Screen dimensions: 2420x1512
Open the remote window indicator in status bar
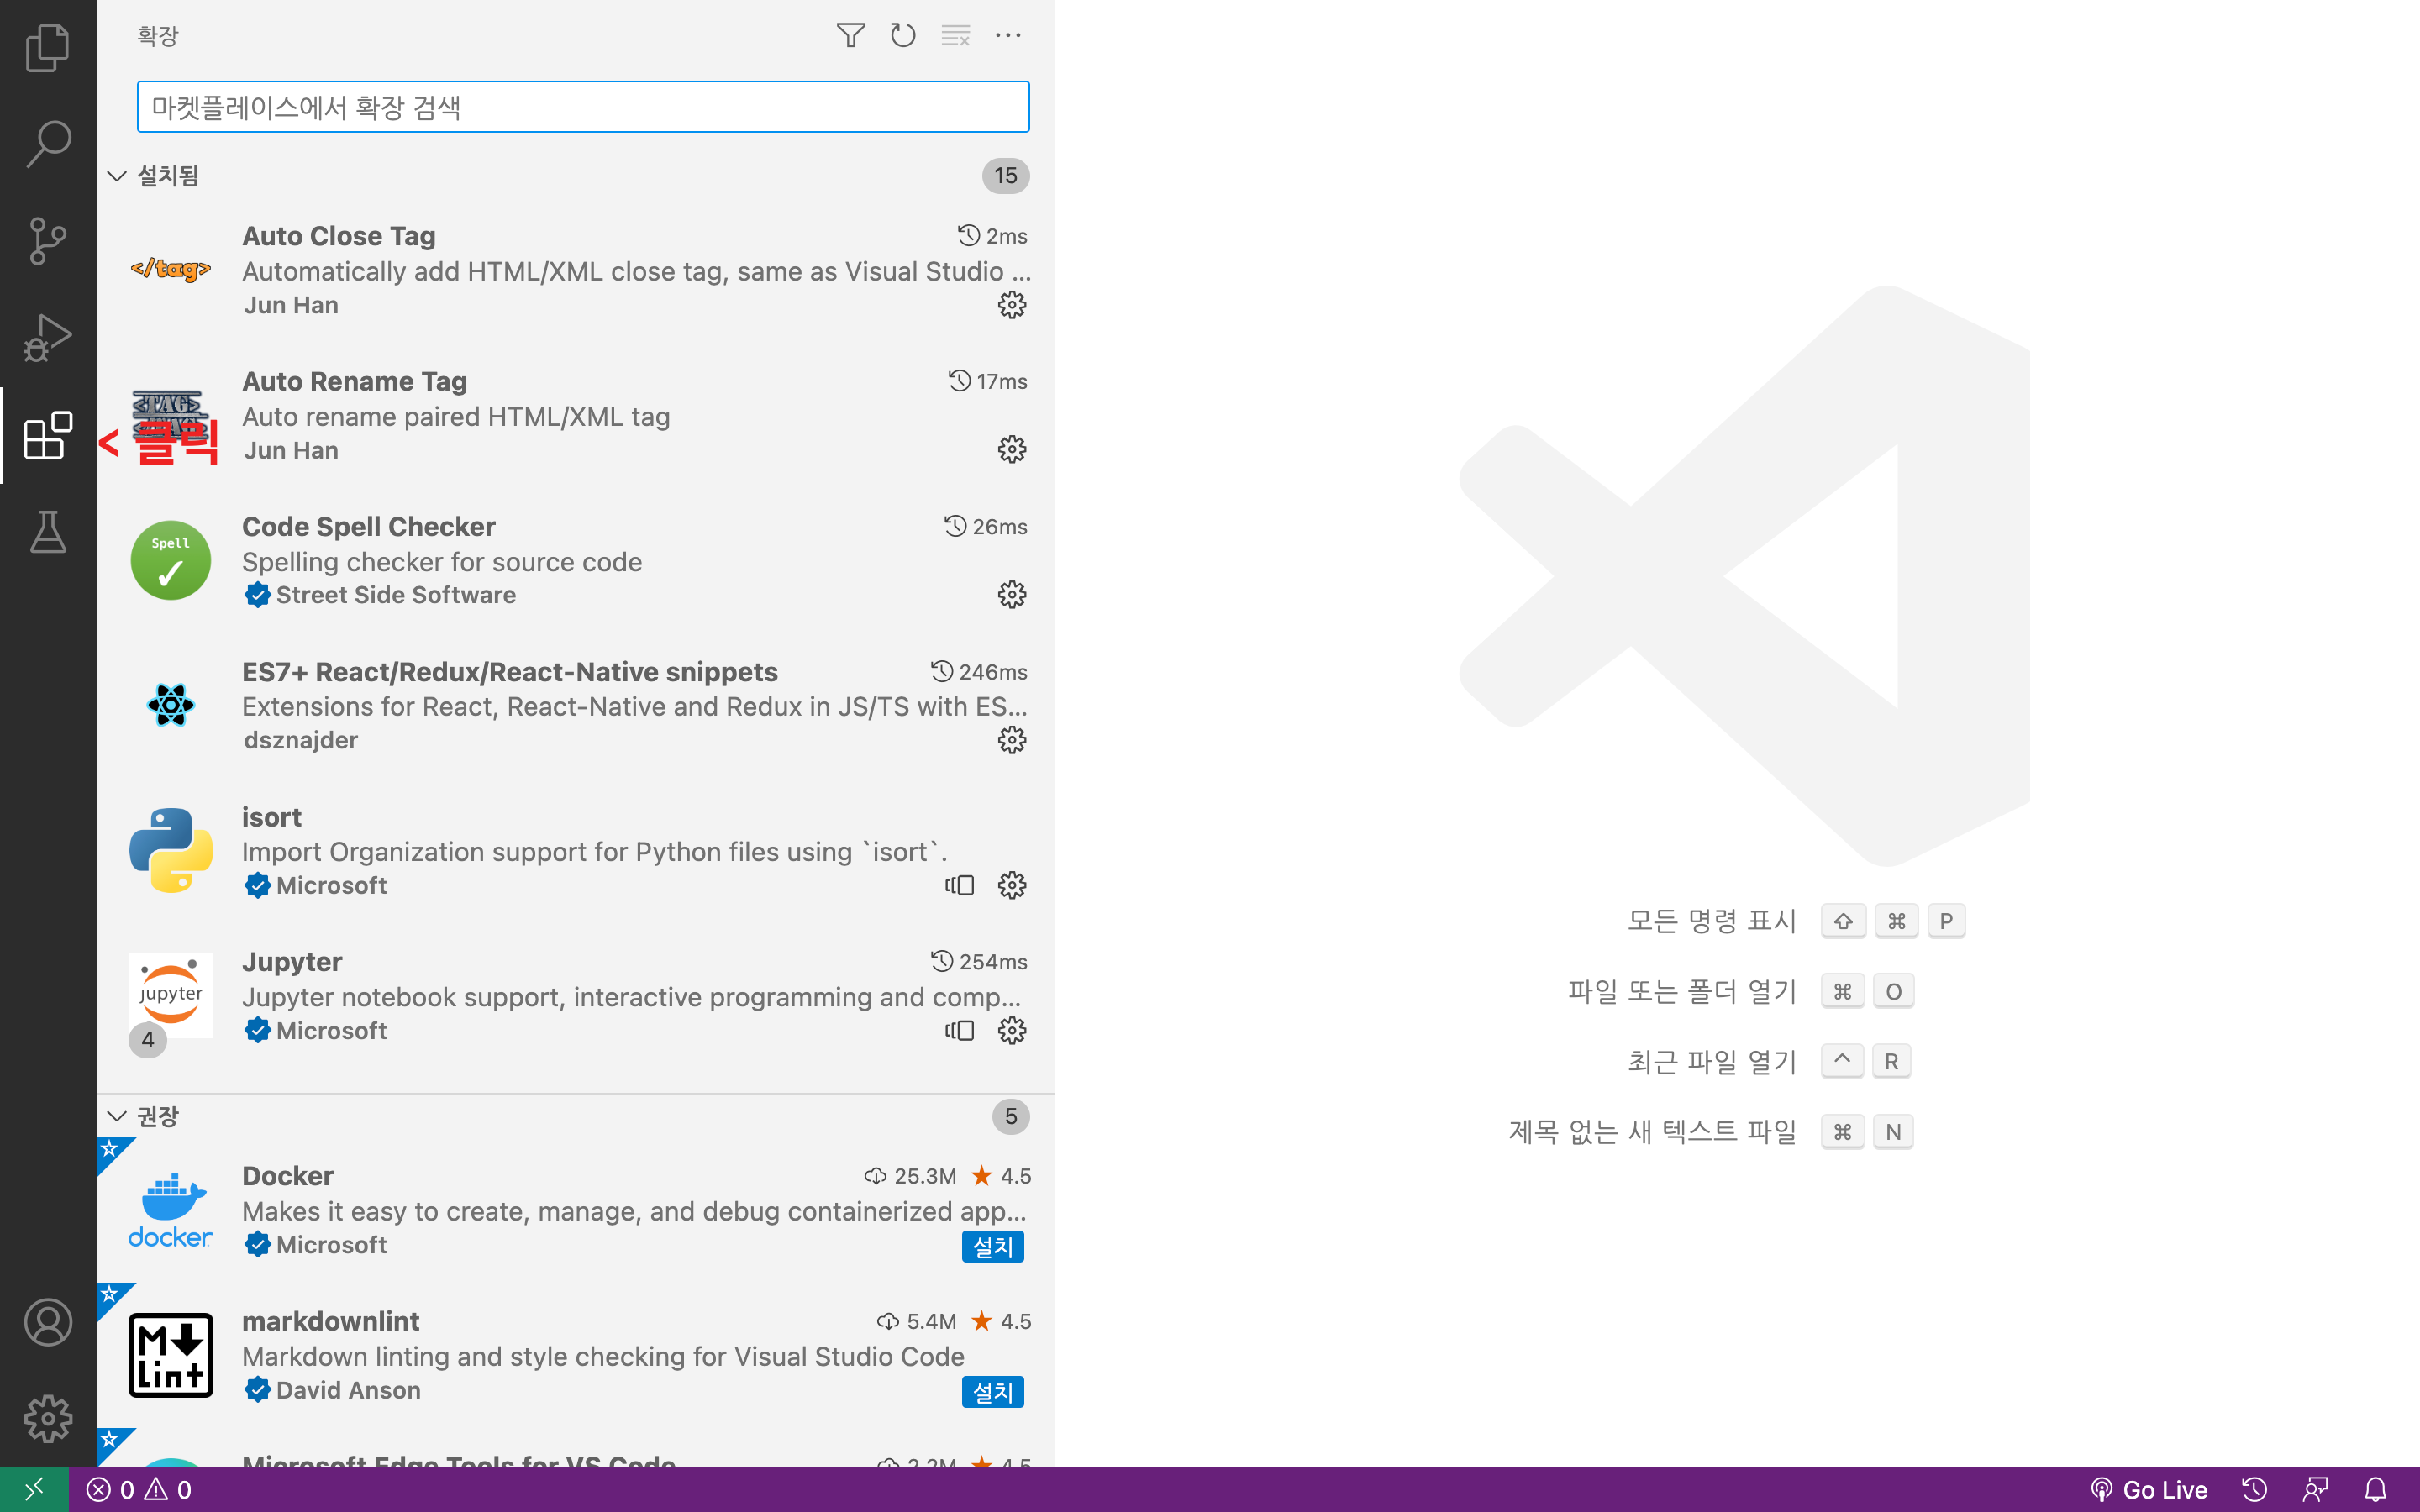(x=34, y=1490)
